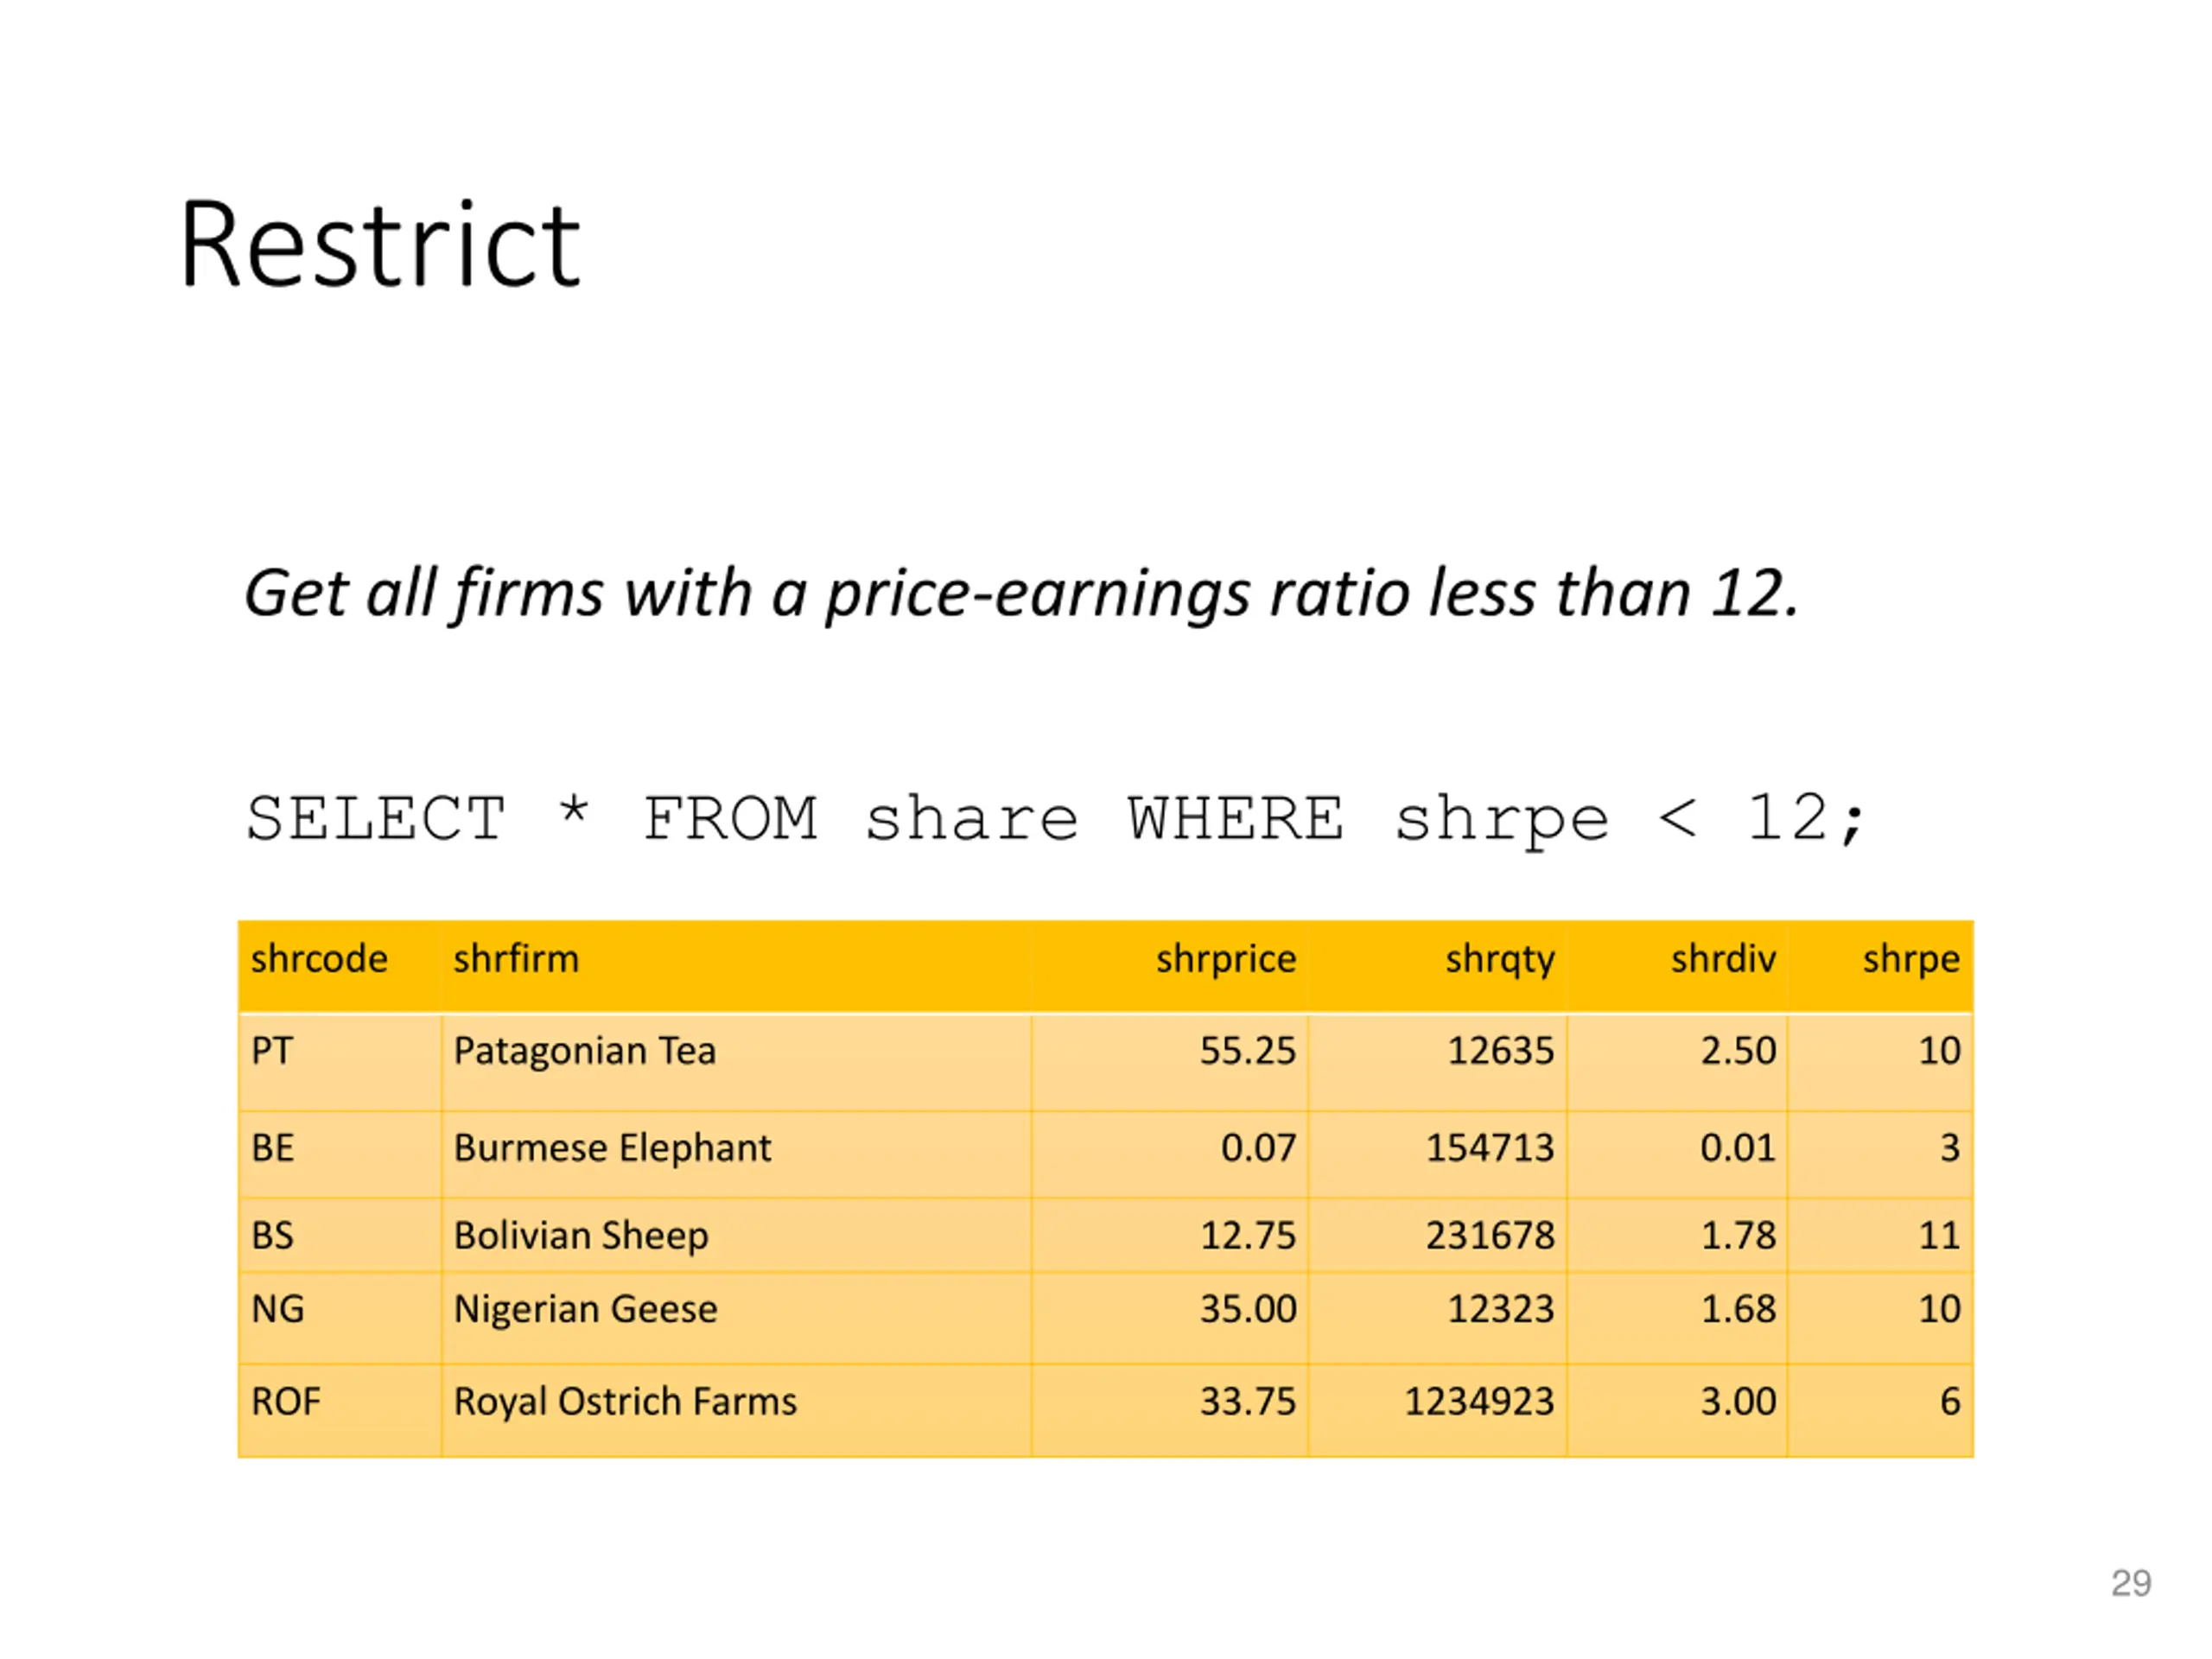This screenshot has height=1659, width=2212.
Task: Click the SELECT SQL statement text
Action: (x=1056, y=819)
